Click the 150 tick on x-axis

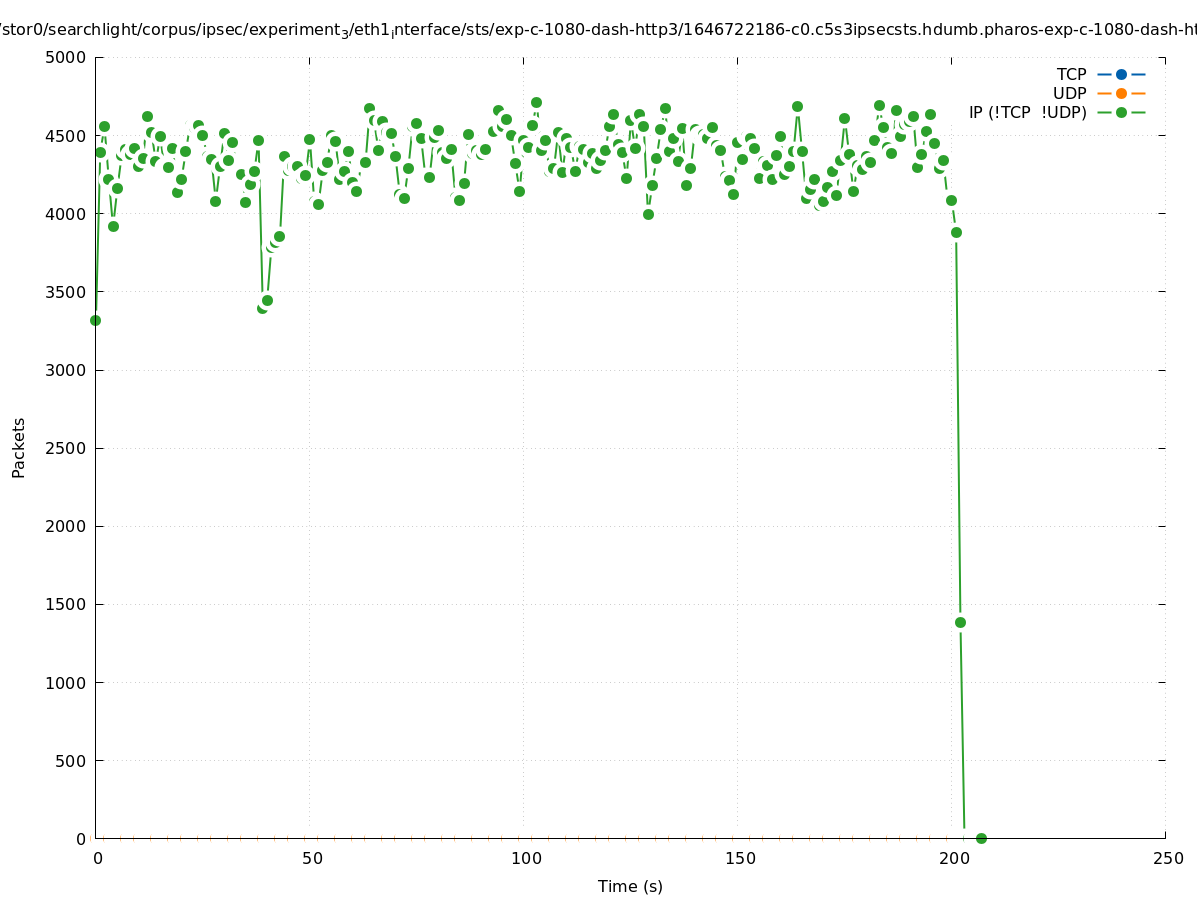click(x=739, y=858)
